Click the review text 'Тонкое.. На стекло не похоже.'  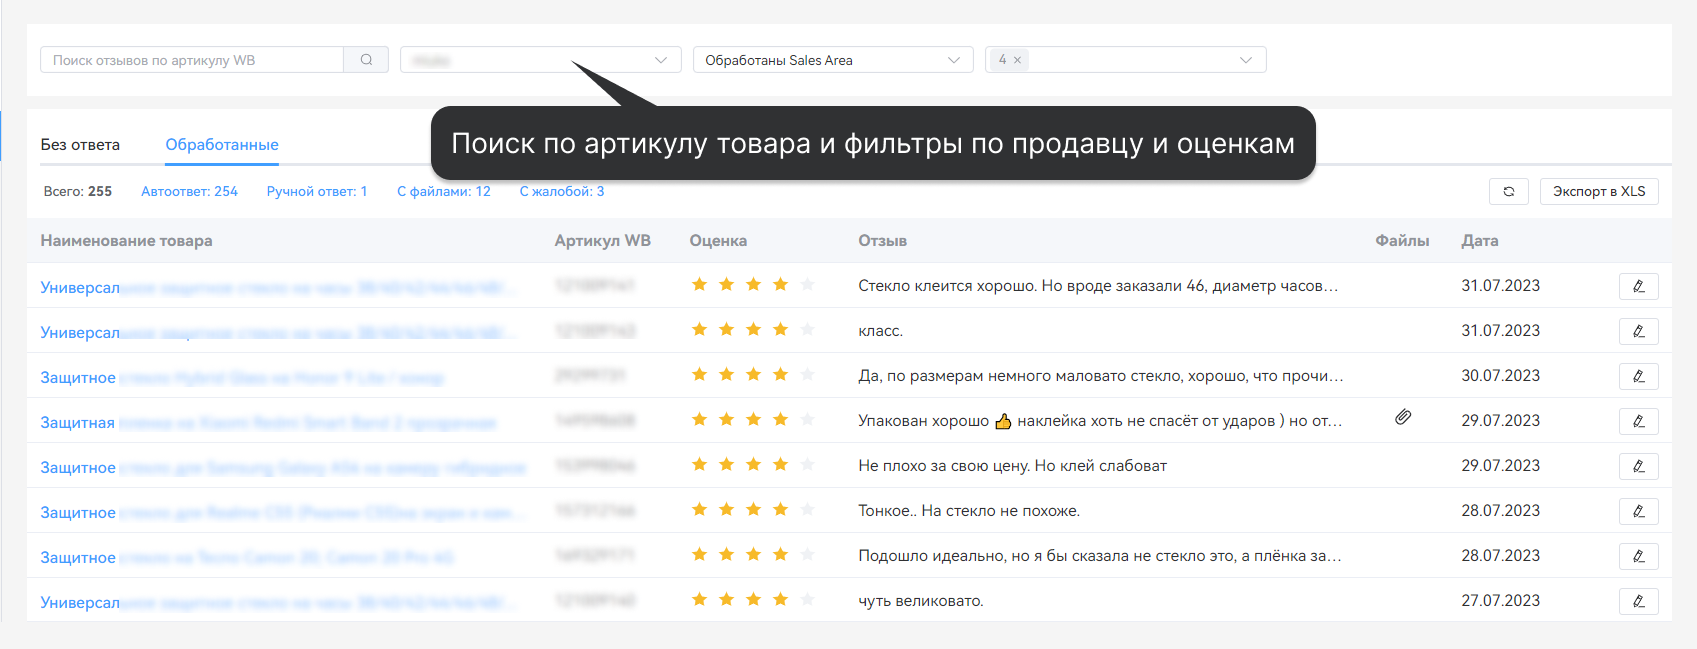pyautogui.click(x=969, y=511)
